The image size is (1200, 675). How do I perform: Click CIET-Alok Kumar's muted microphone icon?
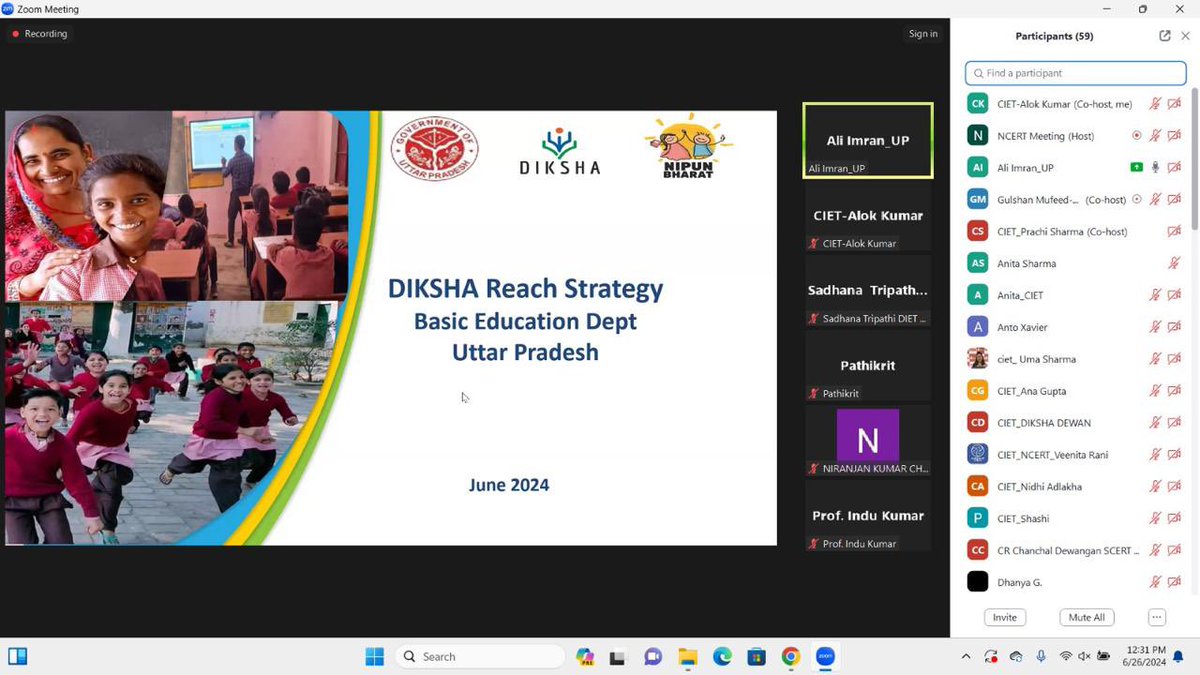(1155, 104)
